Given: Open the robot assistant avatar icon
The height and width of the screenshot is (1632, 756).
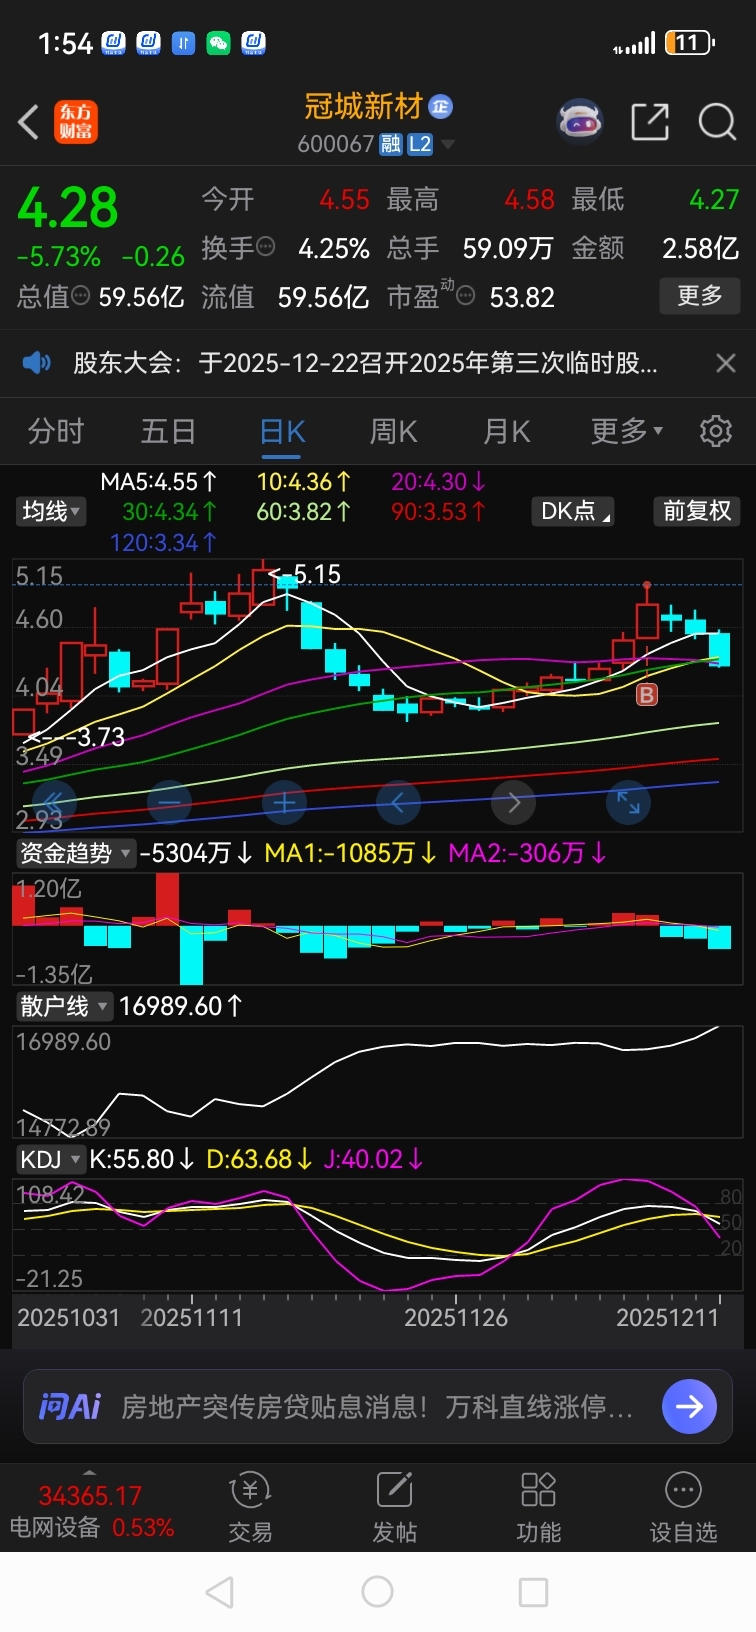Looking at the screenshot, I should [x=579, y=122].
